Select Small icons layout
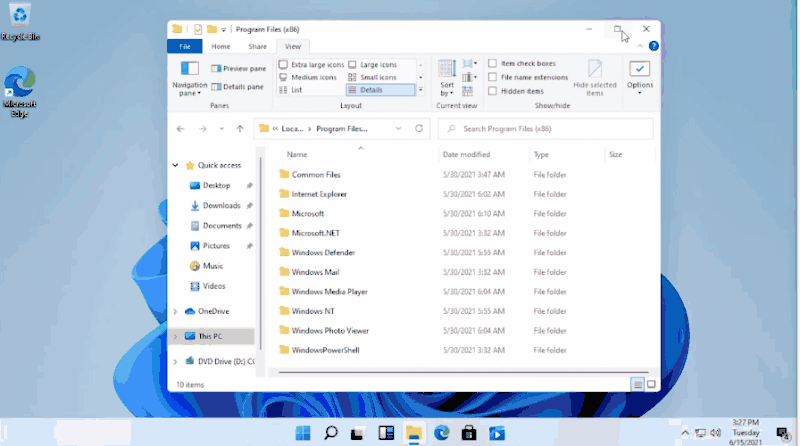The image size is (800, 446). (373, 77)
